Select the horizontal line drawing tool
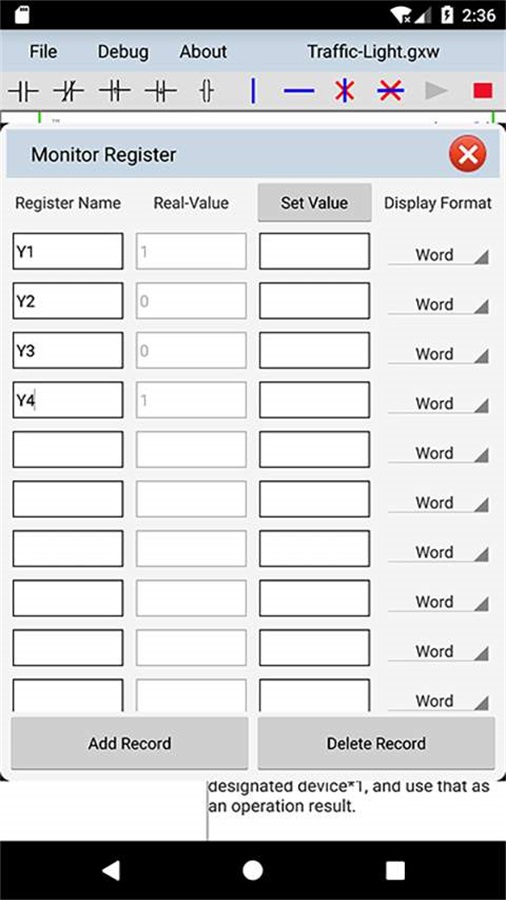 coord(299,91)
